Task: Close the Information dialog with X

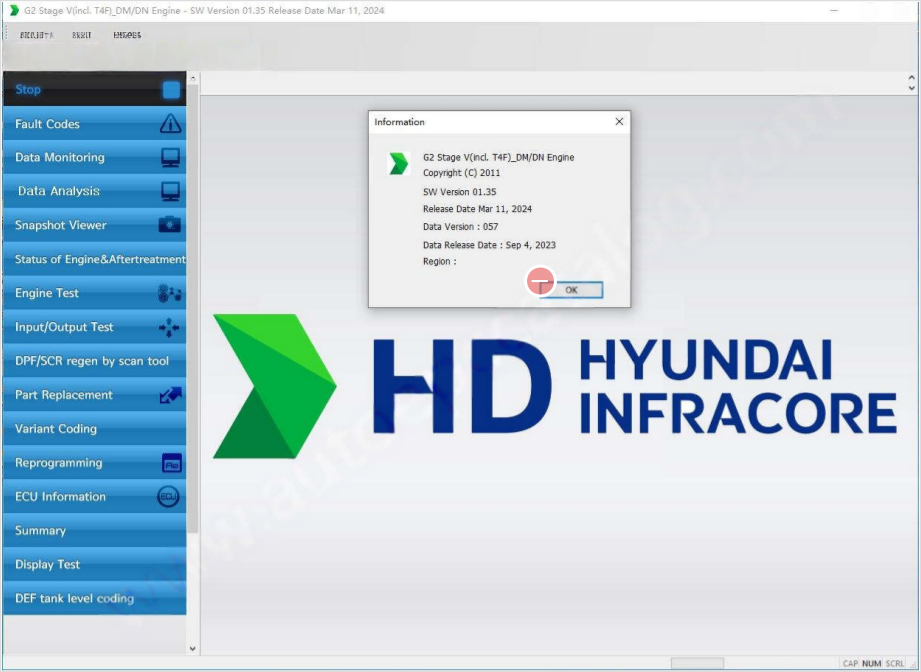Action: click(619, 122)
